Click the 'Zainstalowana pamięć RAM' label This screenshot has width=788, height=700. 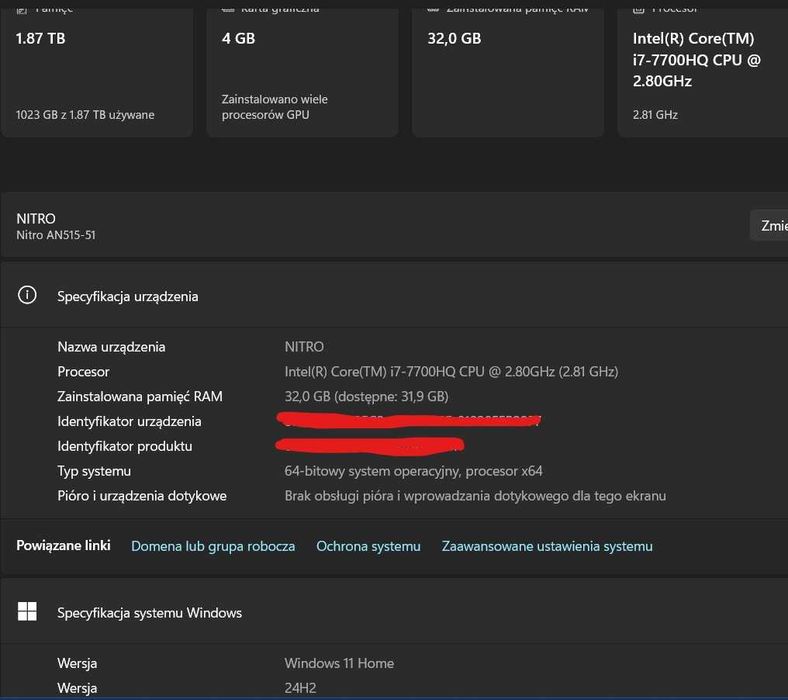click(x=140, y=396)
